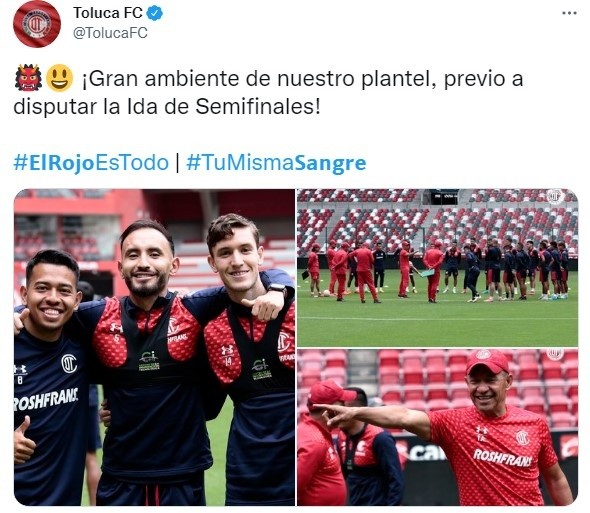Click the tweet text about Semifinales
The height and width of the screenshot is (513, 590).
[268, 93]
